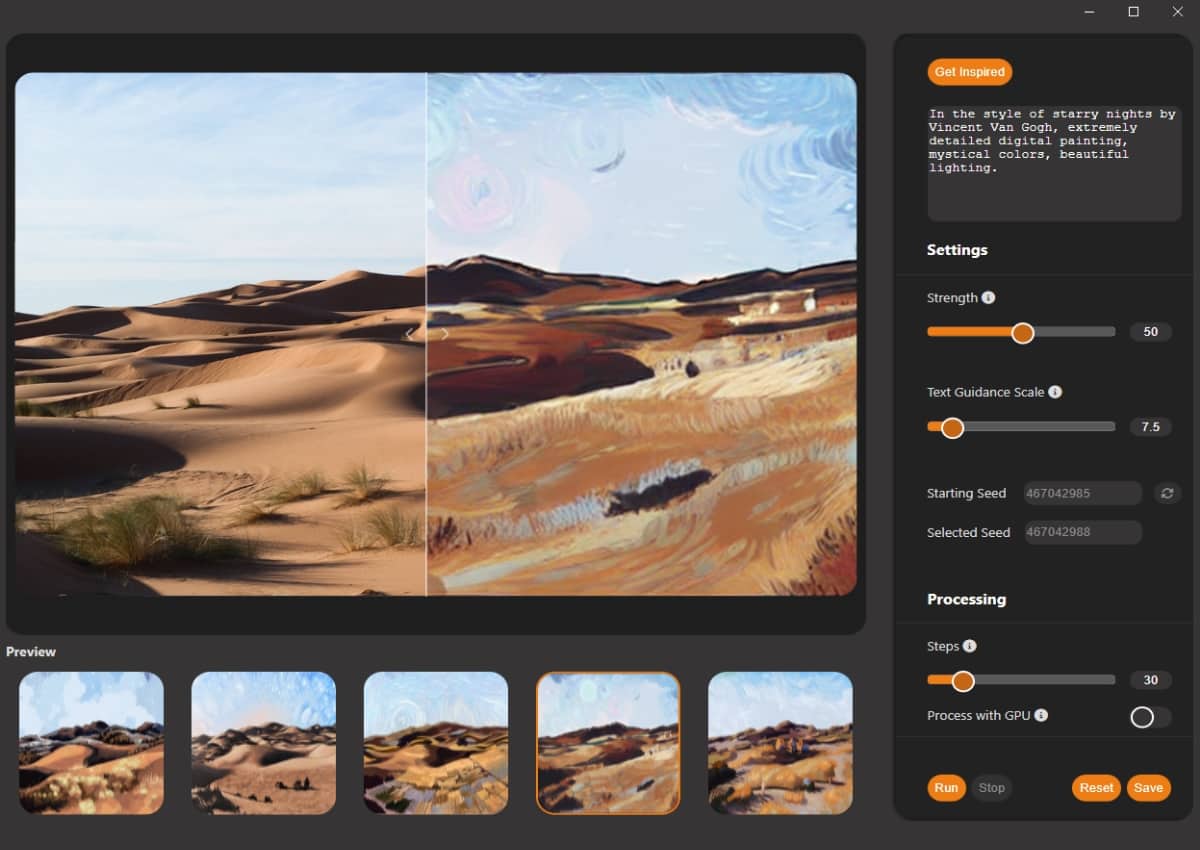Start processing with the Run button

tap(945, 788)
